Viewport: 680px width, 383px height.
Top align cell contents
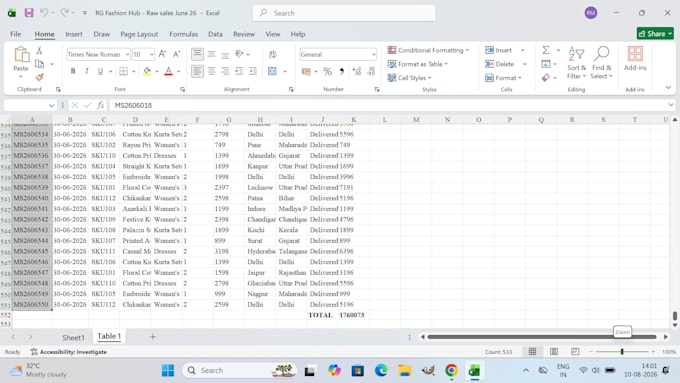point(197,54)
